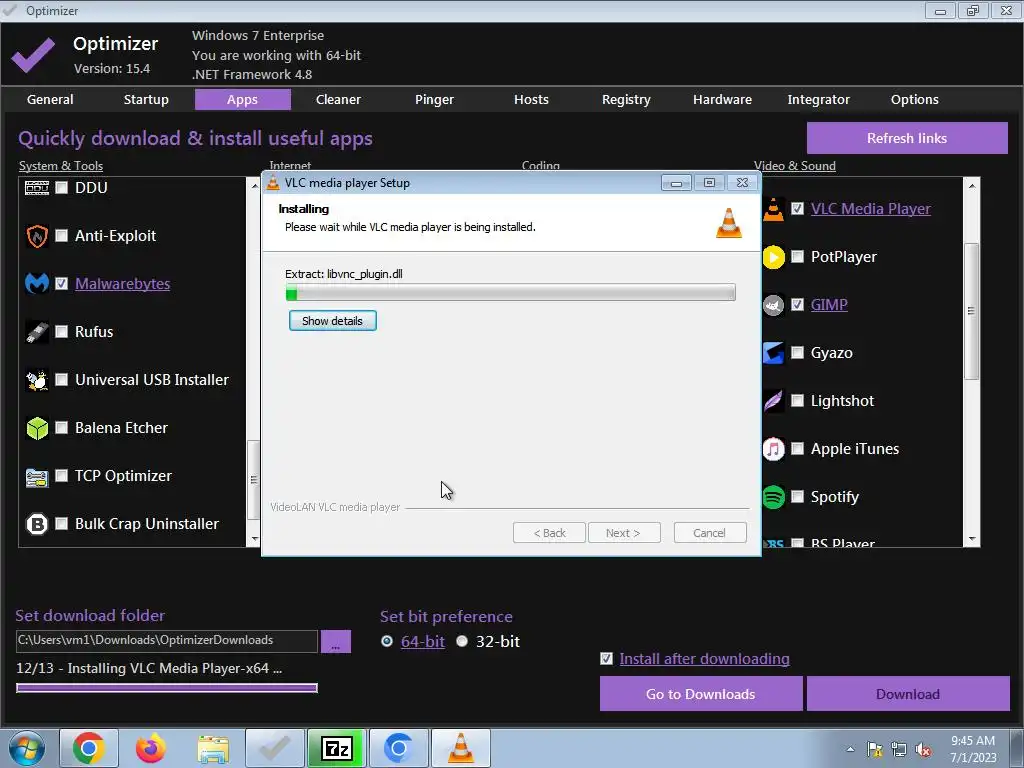Enable the Balena Etcher checkbox

pos(61,428)
